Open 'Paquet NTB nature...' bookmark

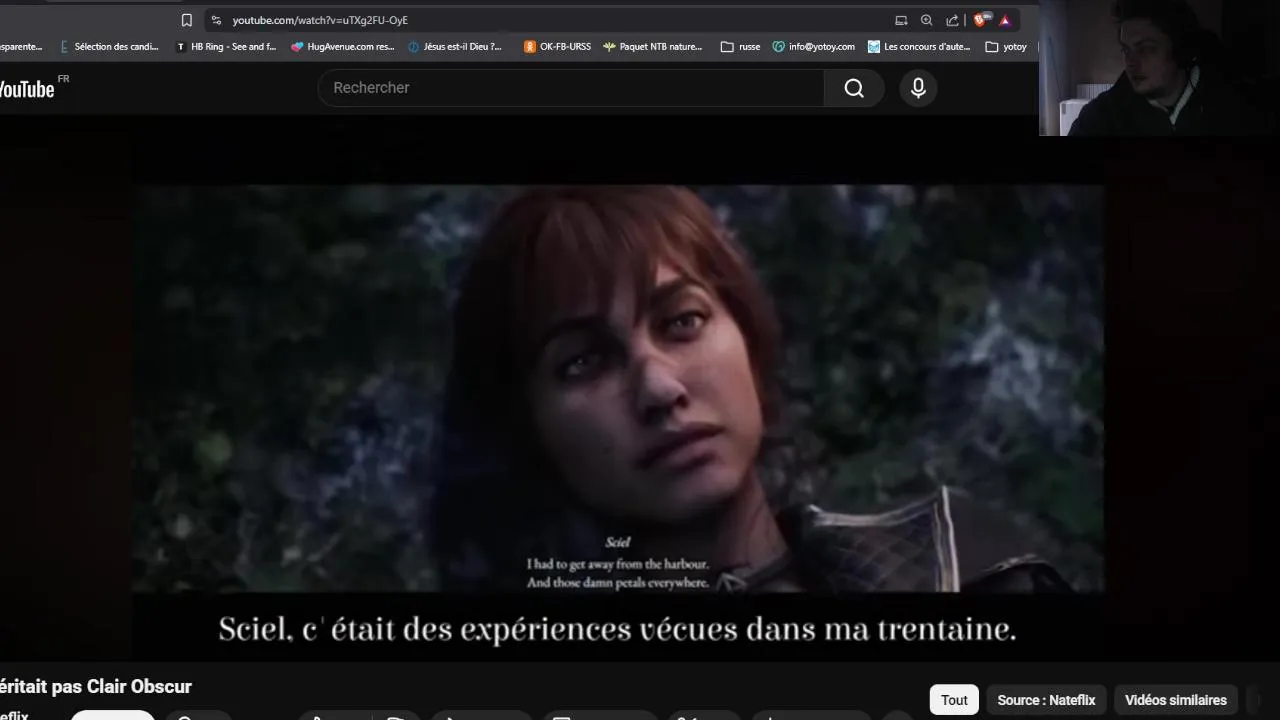click(653, 46)
